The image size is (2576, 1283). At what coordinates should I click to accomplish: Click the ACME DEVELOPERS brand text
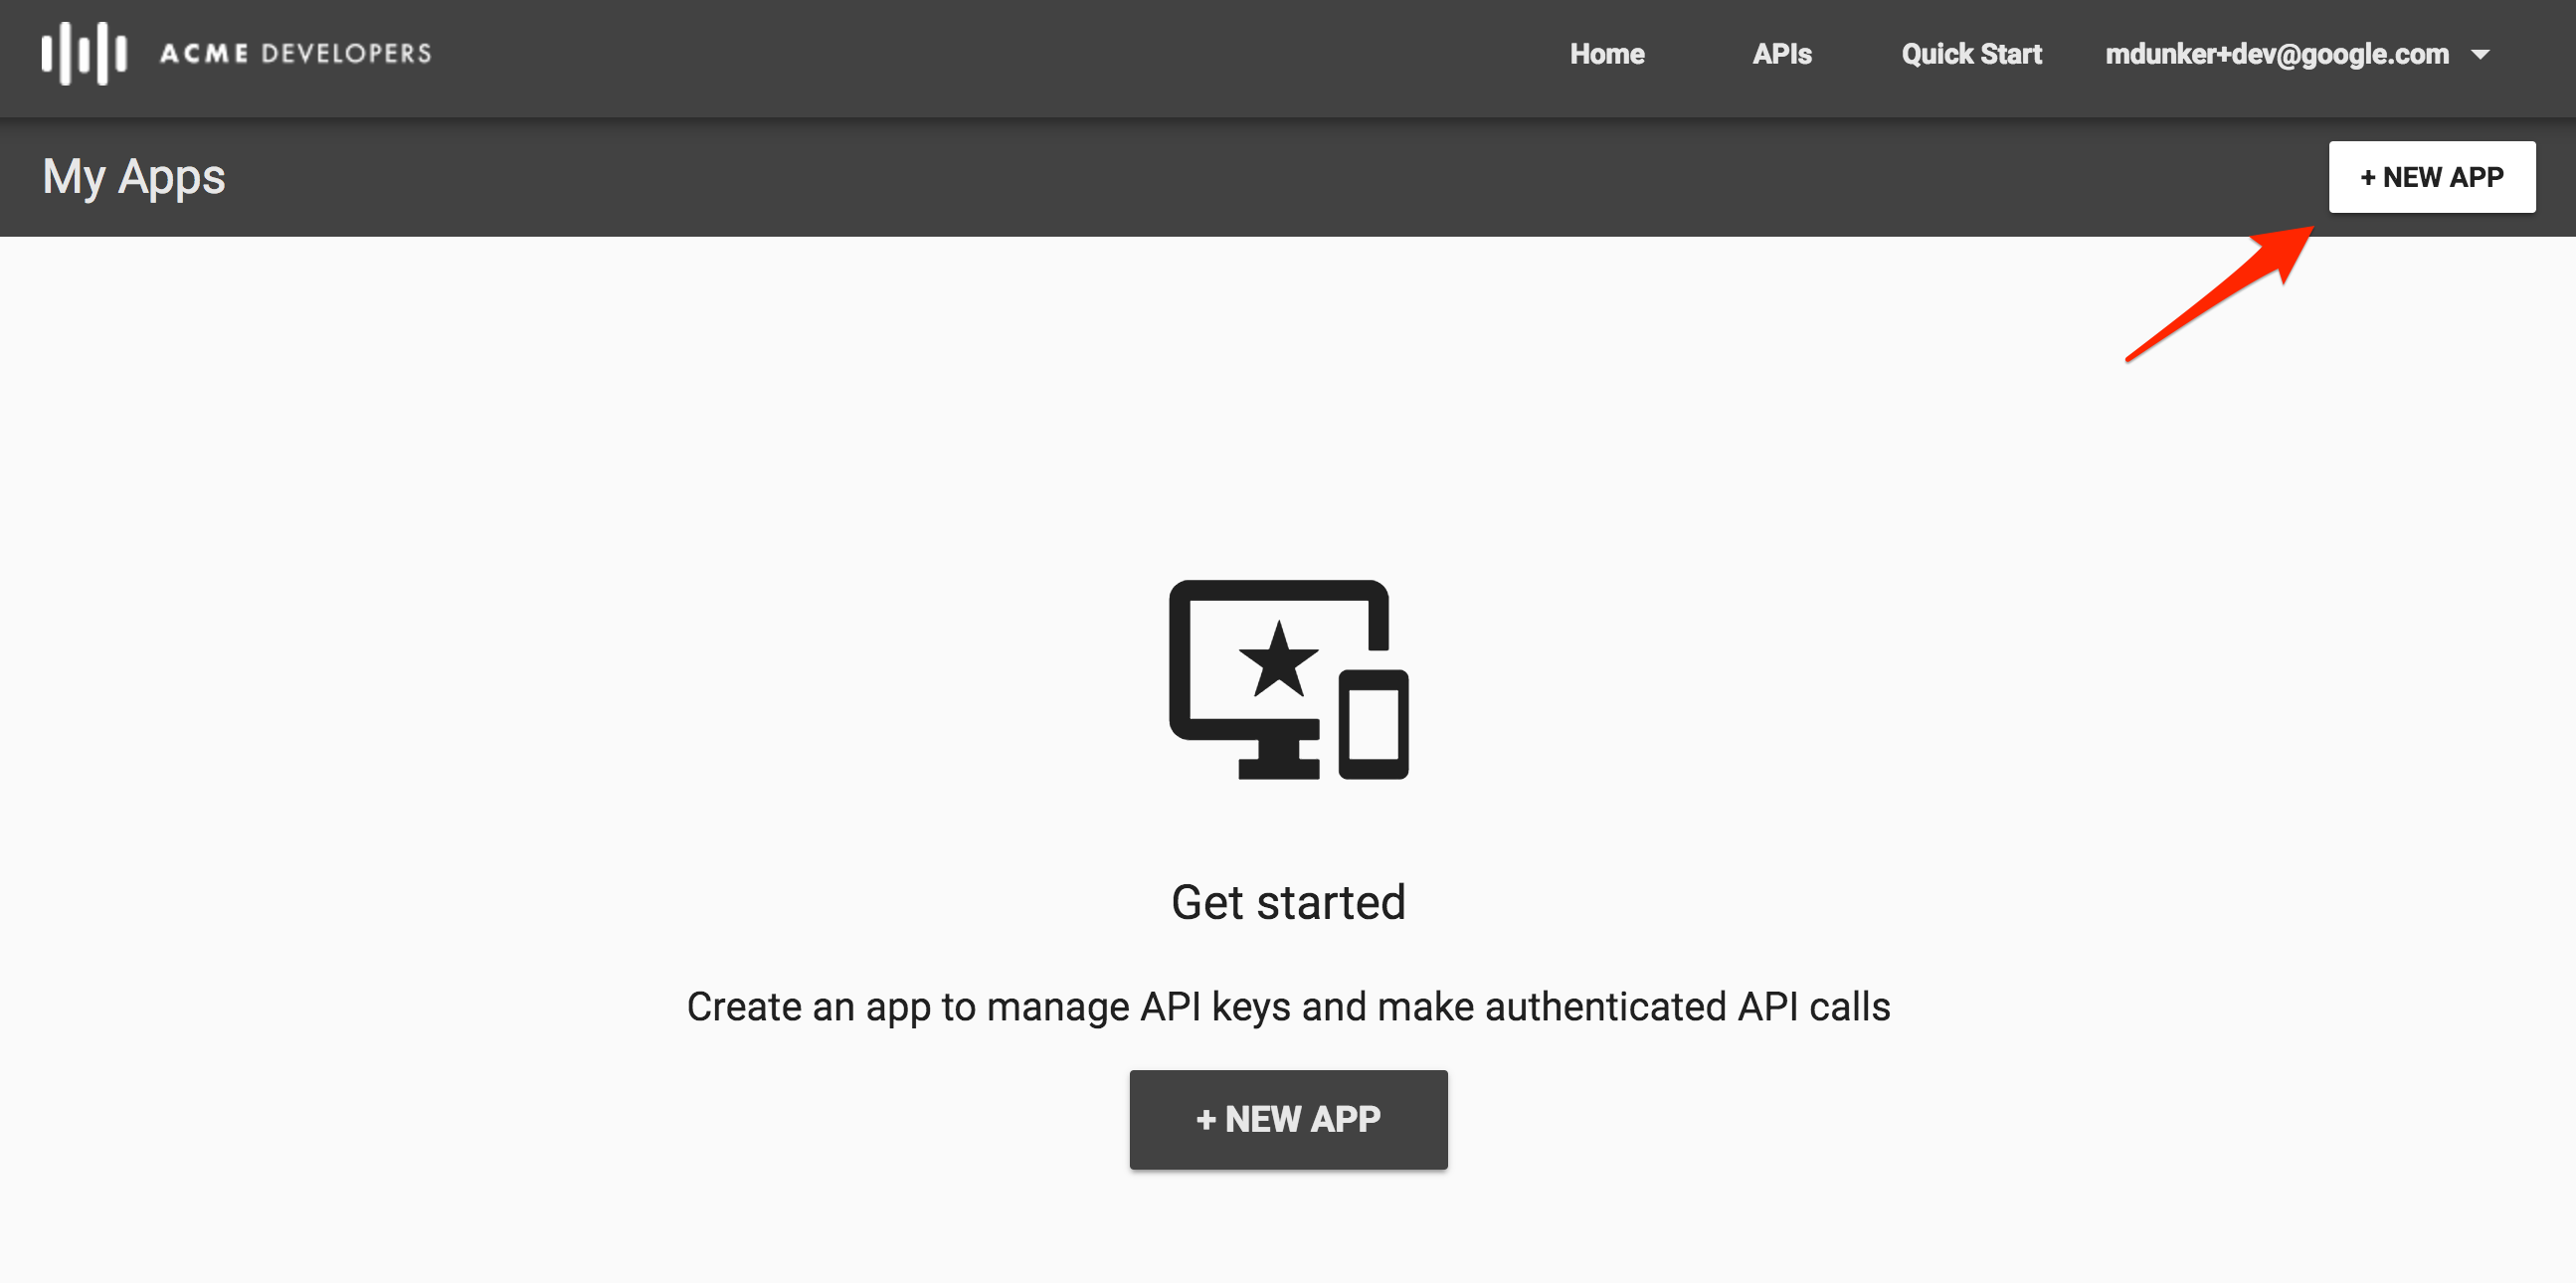pos(296,53)
